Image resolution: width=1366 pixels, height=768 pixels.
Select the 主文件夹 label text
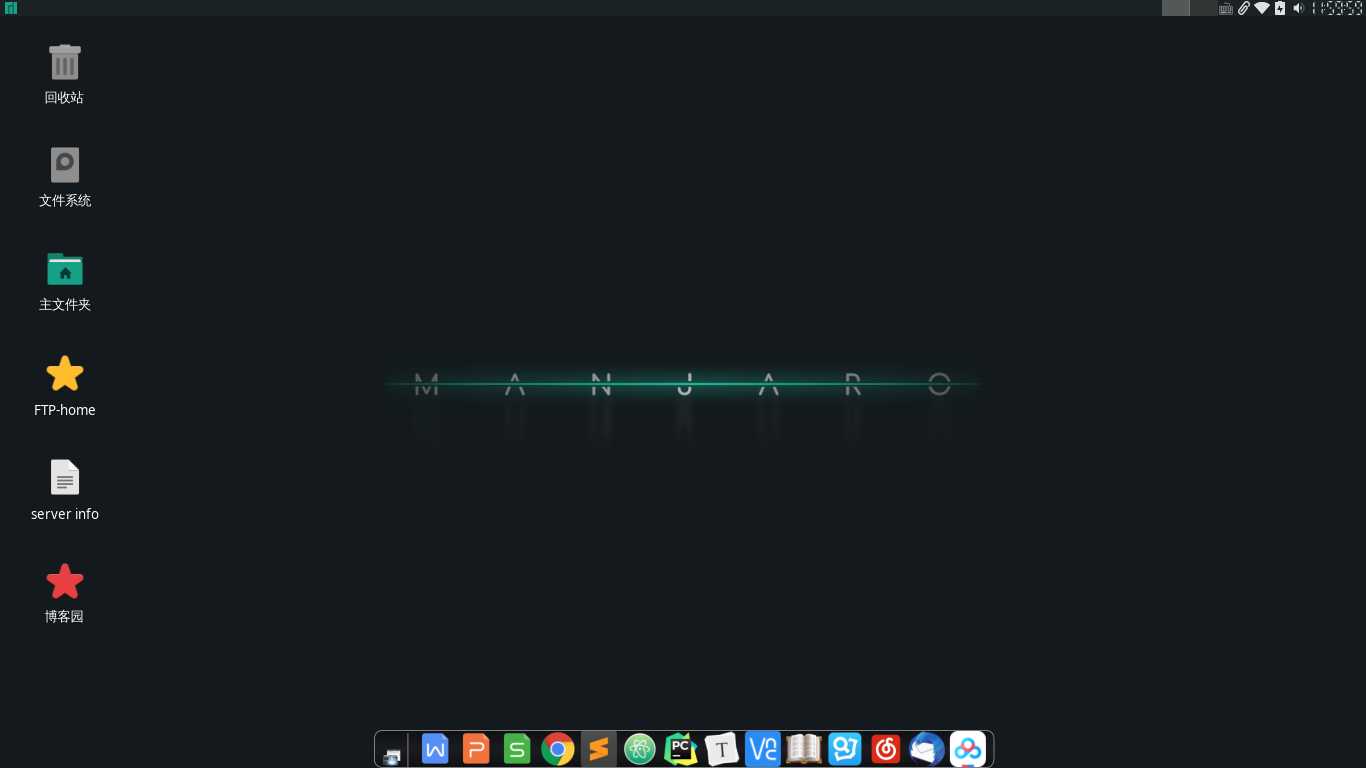tap(65, 305)
